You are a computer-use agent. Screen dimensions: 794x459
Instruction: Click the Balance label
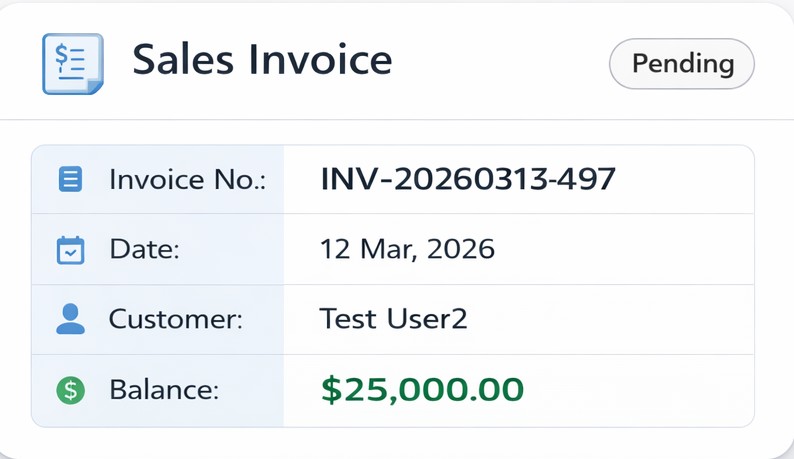coord(164,390)
